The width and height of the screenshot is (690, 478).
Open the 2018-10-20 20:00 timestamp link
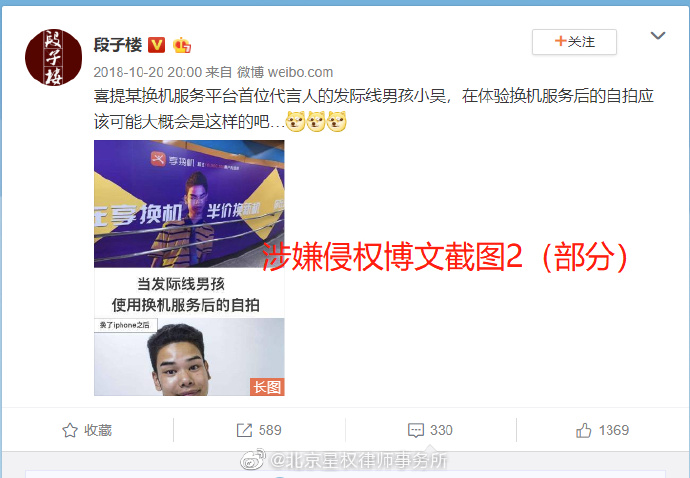point(147,72)
